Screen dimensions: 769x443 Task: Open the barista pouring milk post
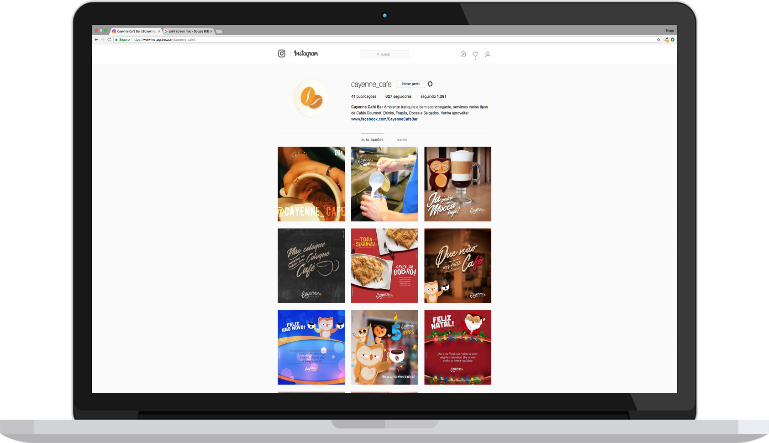click(x=384, y=184)
